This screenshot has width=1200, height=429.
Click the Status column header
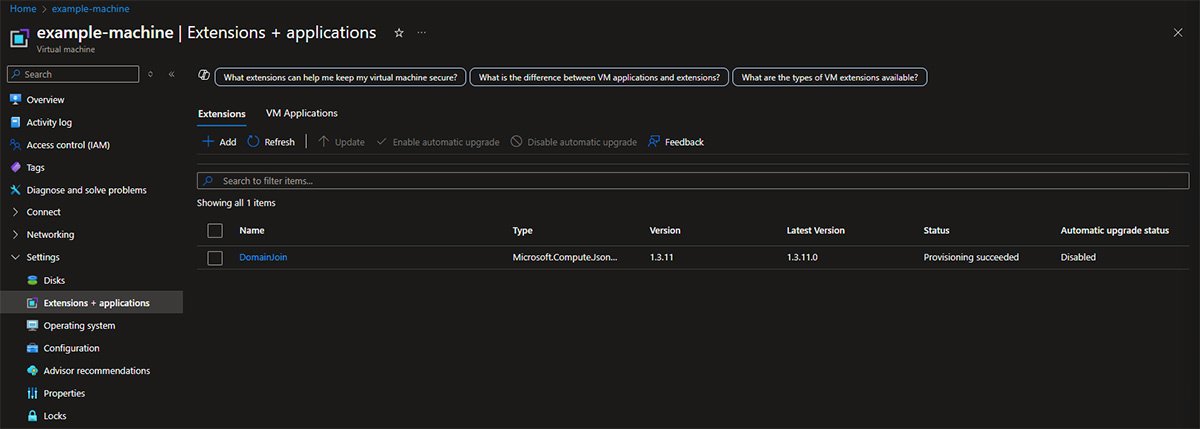tap(937, 231)
